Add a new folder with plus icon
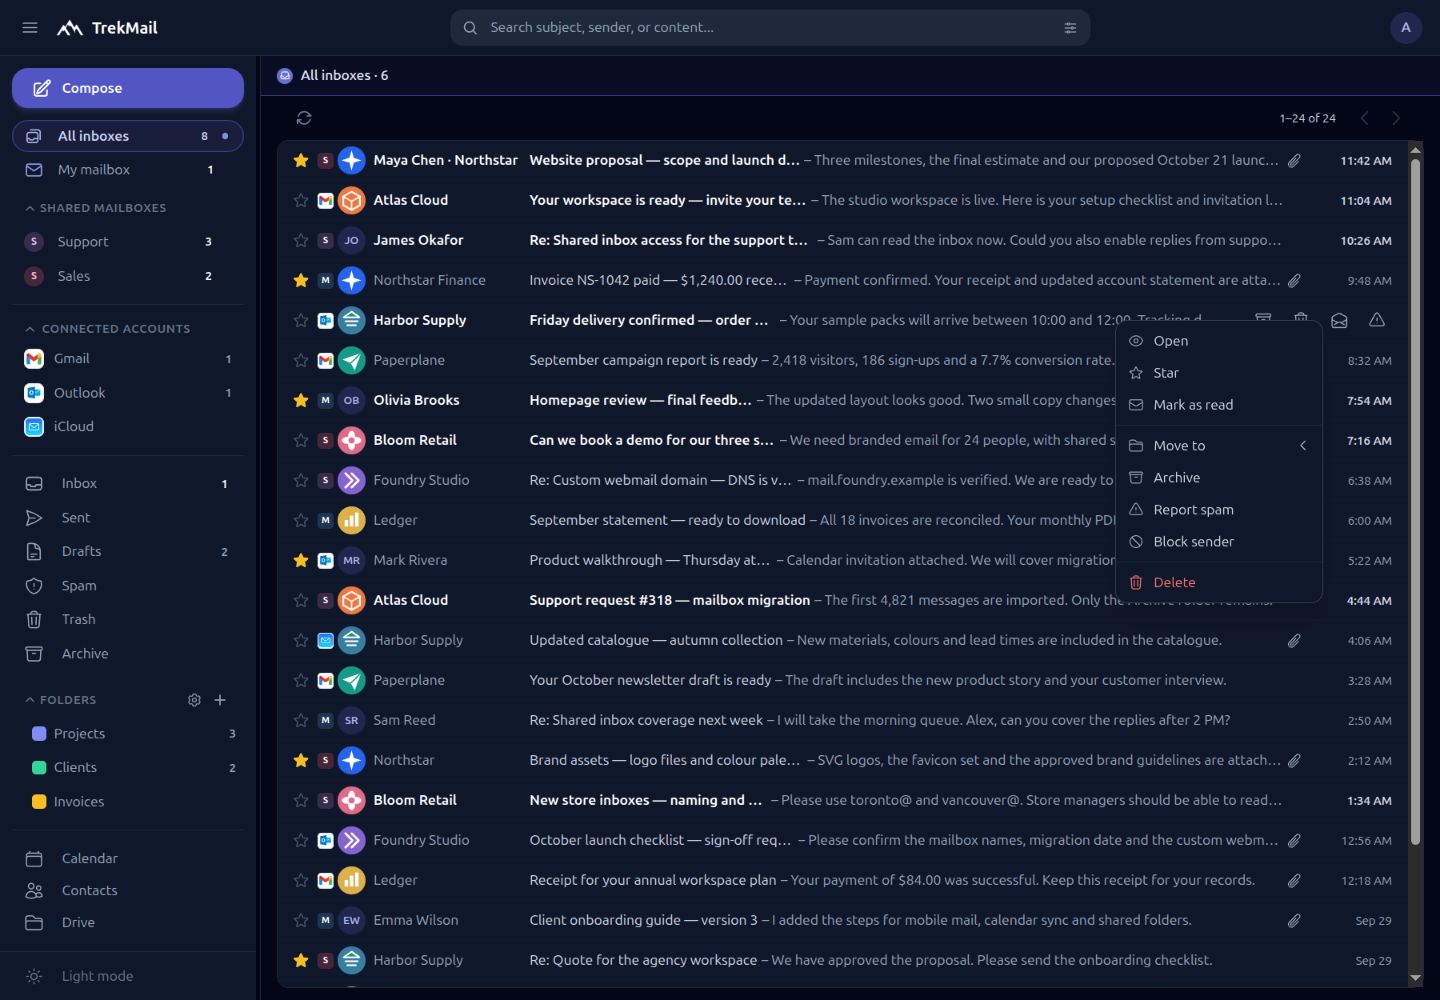 [x=220, y=700]
